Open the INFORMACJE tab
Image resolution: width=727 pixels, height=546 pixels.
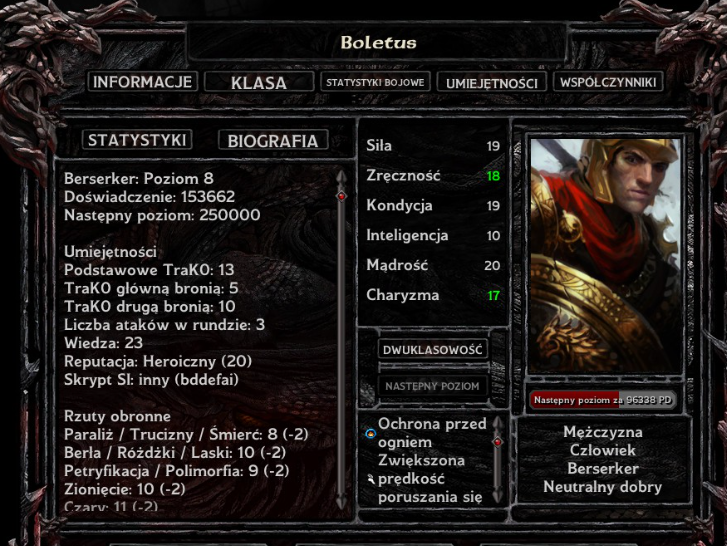142,82
